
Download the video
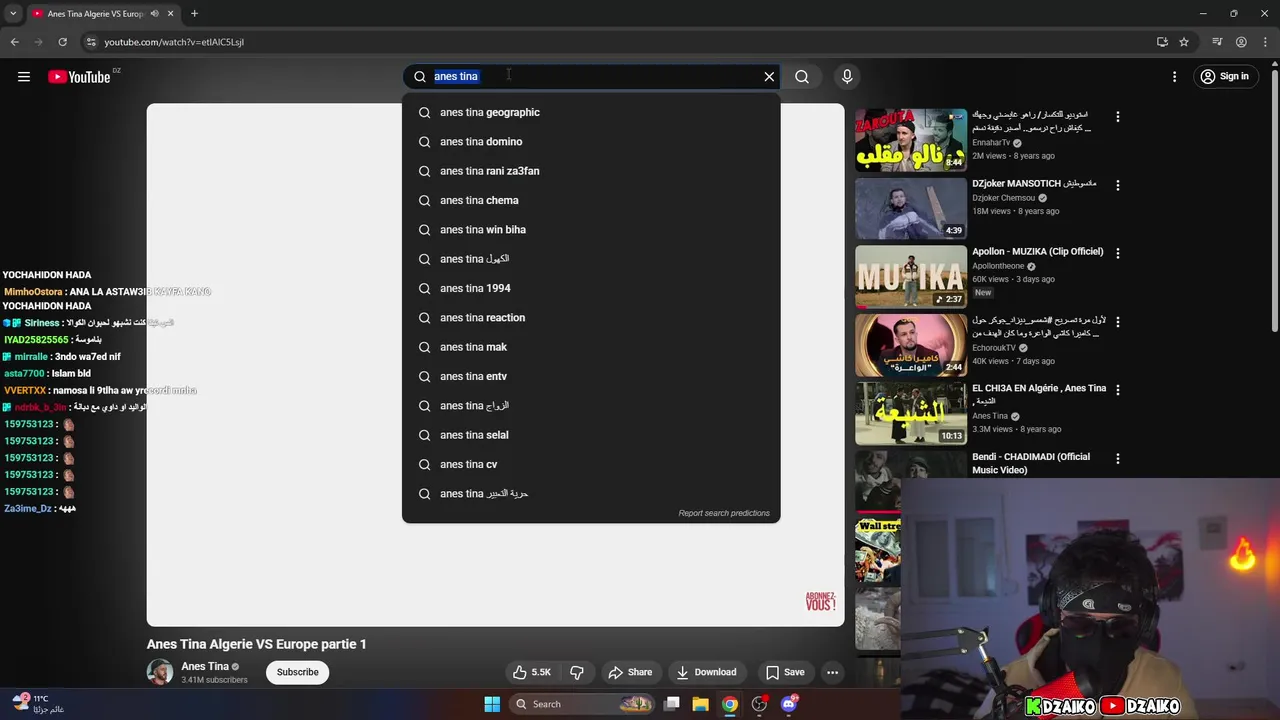[x=706, y=672]
